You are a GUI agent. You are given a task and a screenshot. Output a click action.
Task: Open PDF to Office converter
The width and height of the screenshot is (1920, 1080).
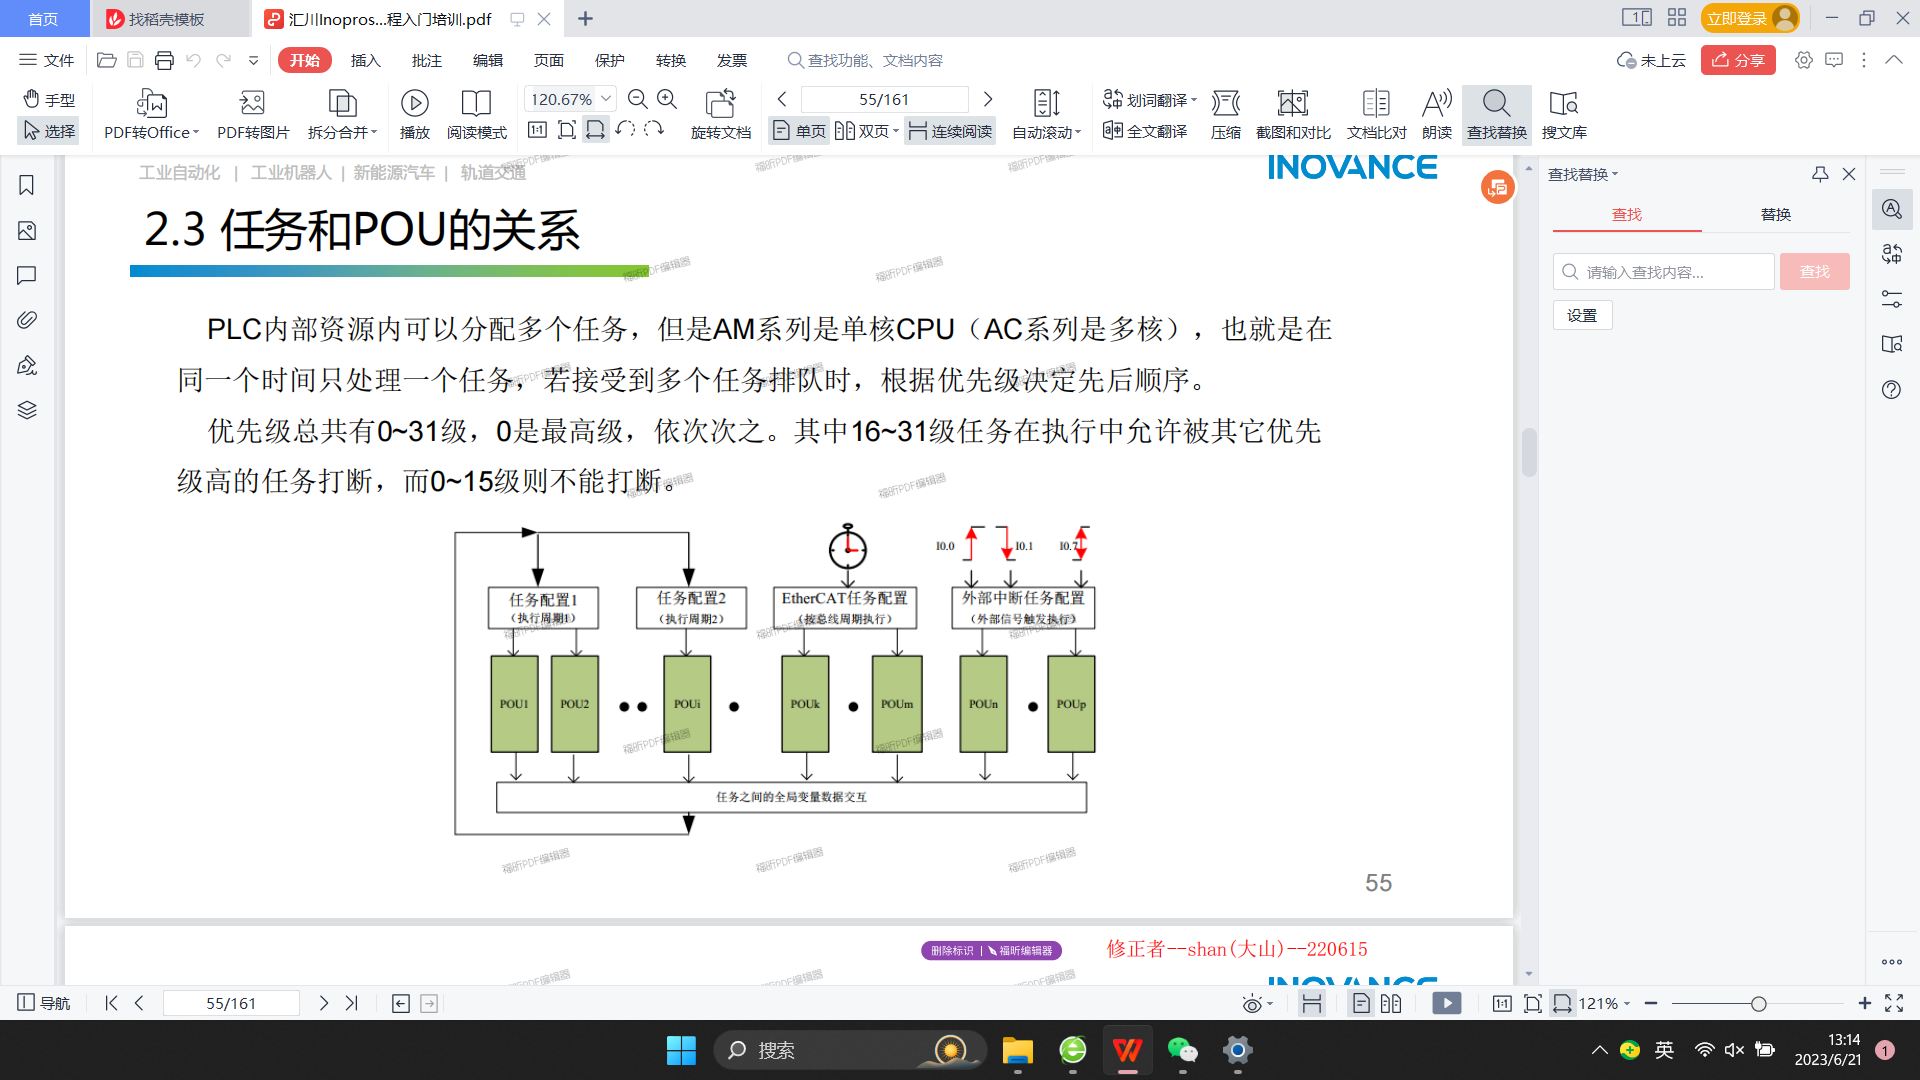click(x=152, y=115)
